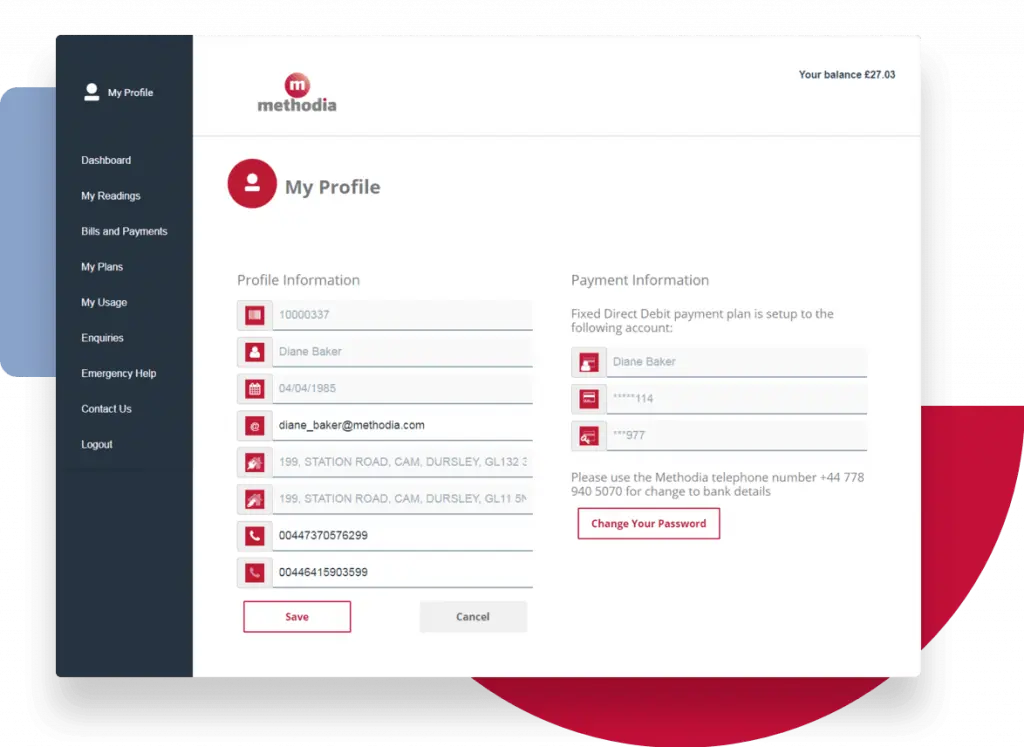
Task: Click the address field ending GL11 5N
Action: 402,500
